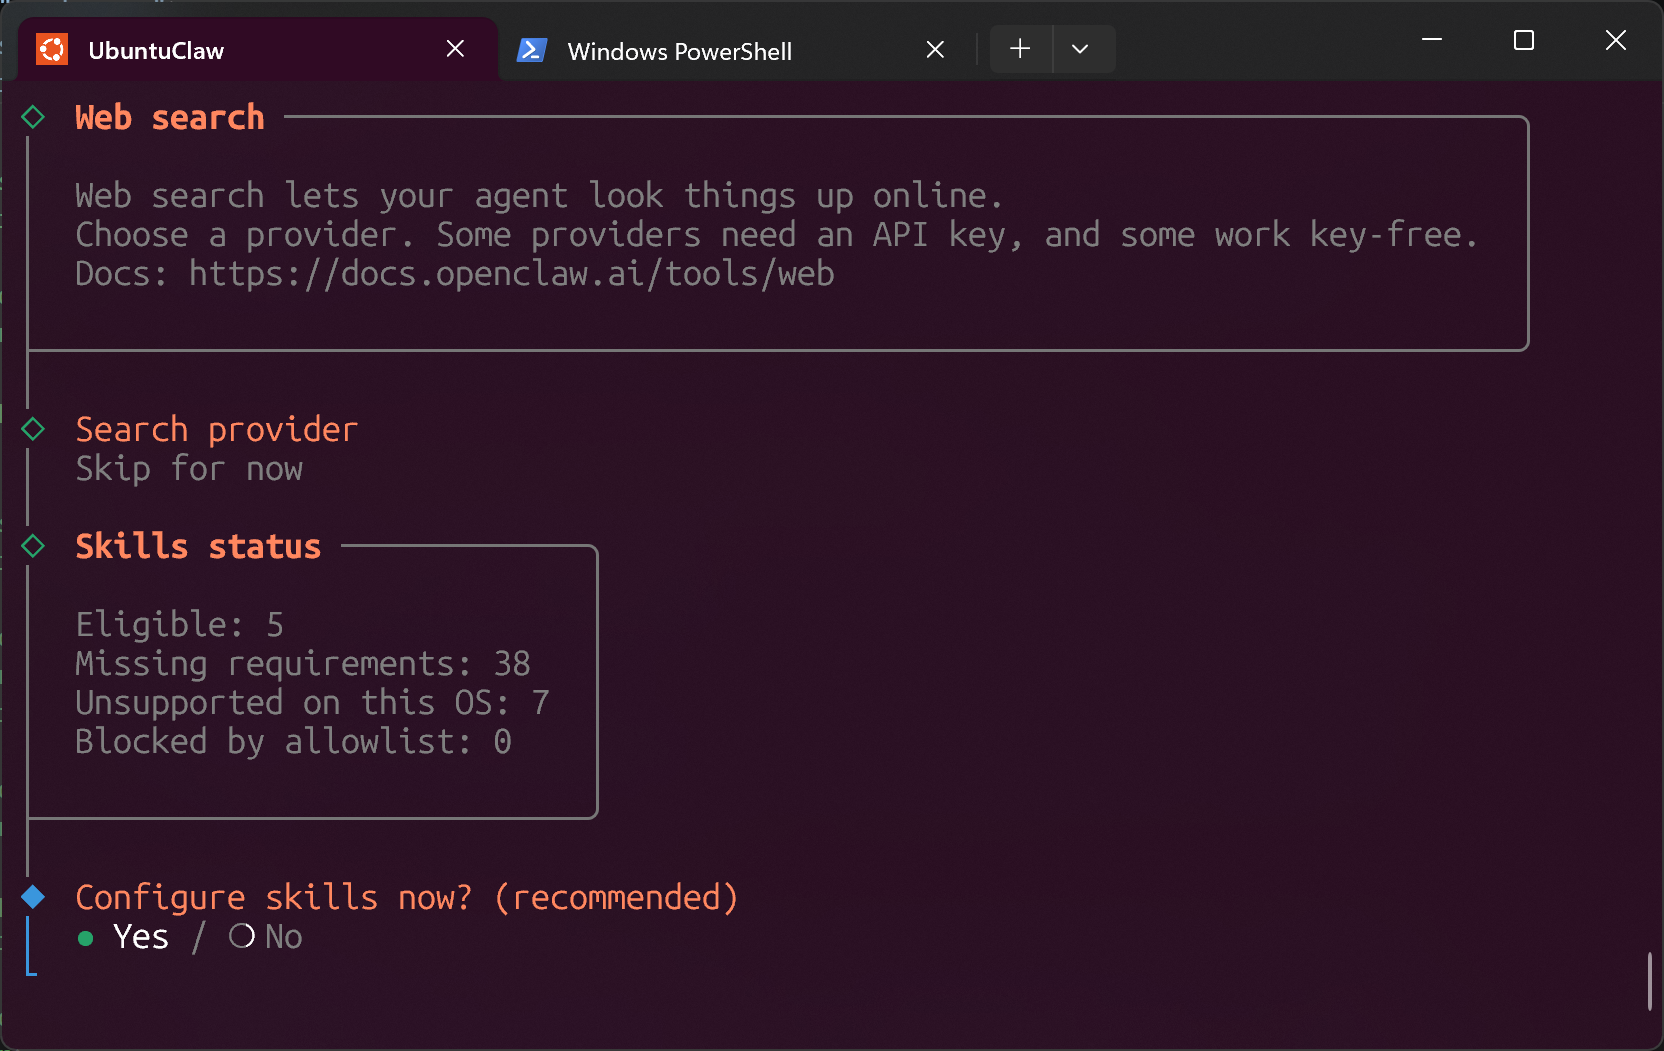This screenshot has height=1051, width=1664.
Task: Click 'Configure skills now? (recommended)' prompt
Action: coord(407,898)
